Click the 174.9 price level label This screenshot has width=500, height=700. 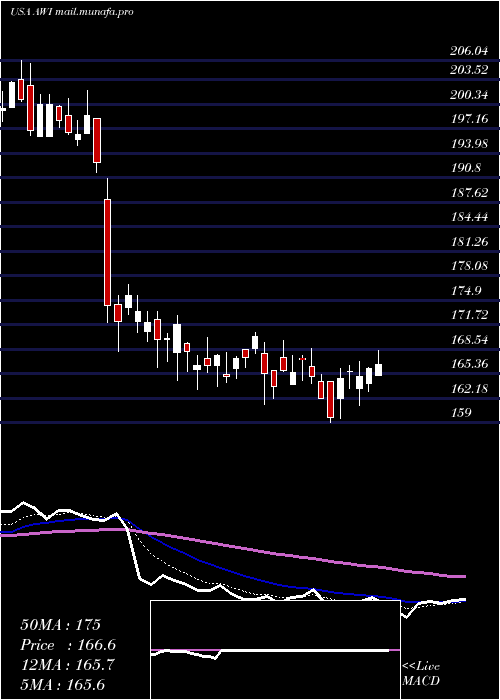click(466, 291)
